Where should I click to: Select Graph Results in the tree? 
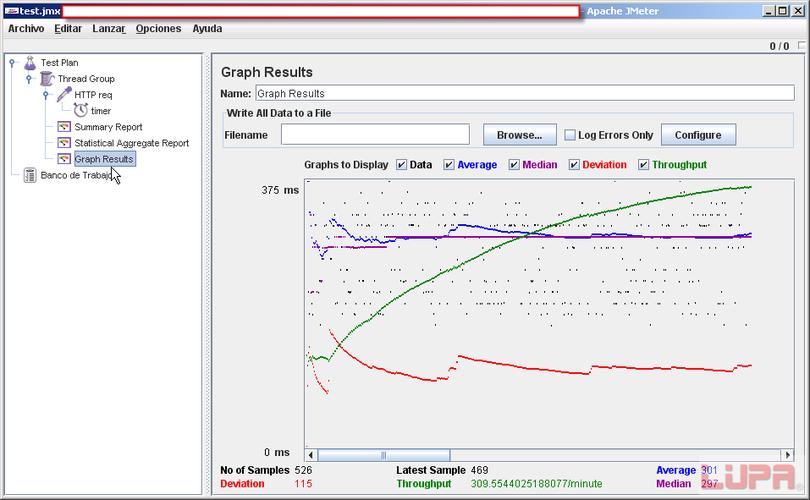tap(104, 159)
